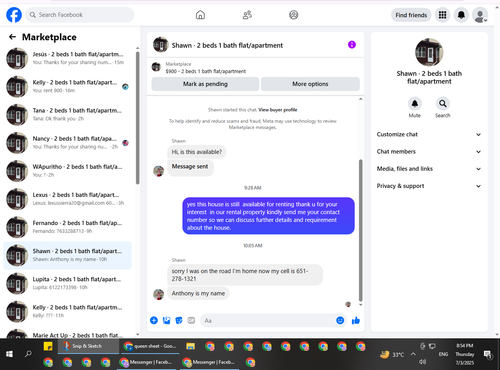This screenshot has height=370, width=500.
Task: Open the system tray volume icon
Action: click(422, 362)
